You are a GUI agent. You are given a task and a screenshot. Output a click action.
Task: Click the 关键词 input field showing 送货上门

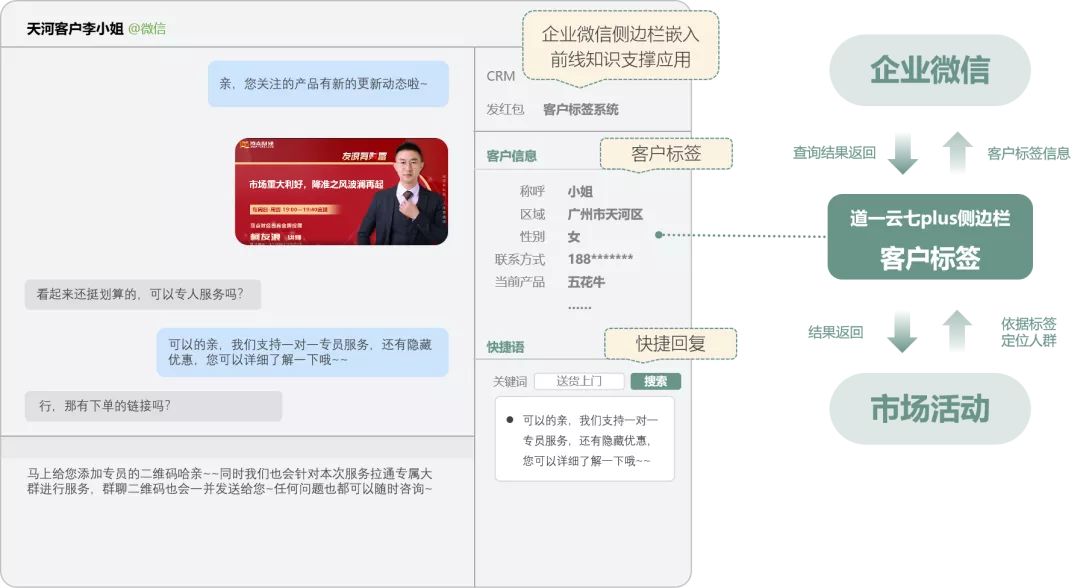pos(579,381)
